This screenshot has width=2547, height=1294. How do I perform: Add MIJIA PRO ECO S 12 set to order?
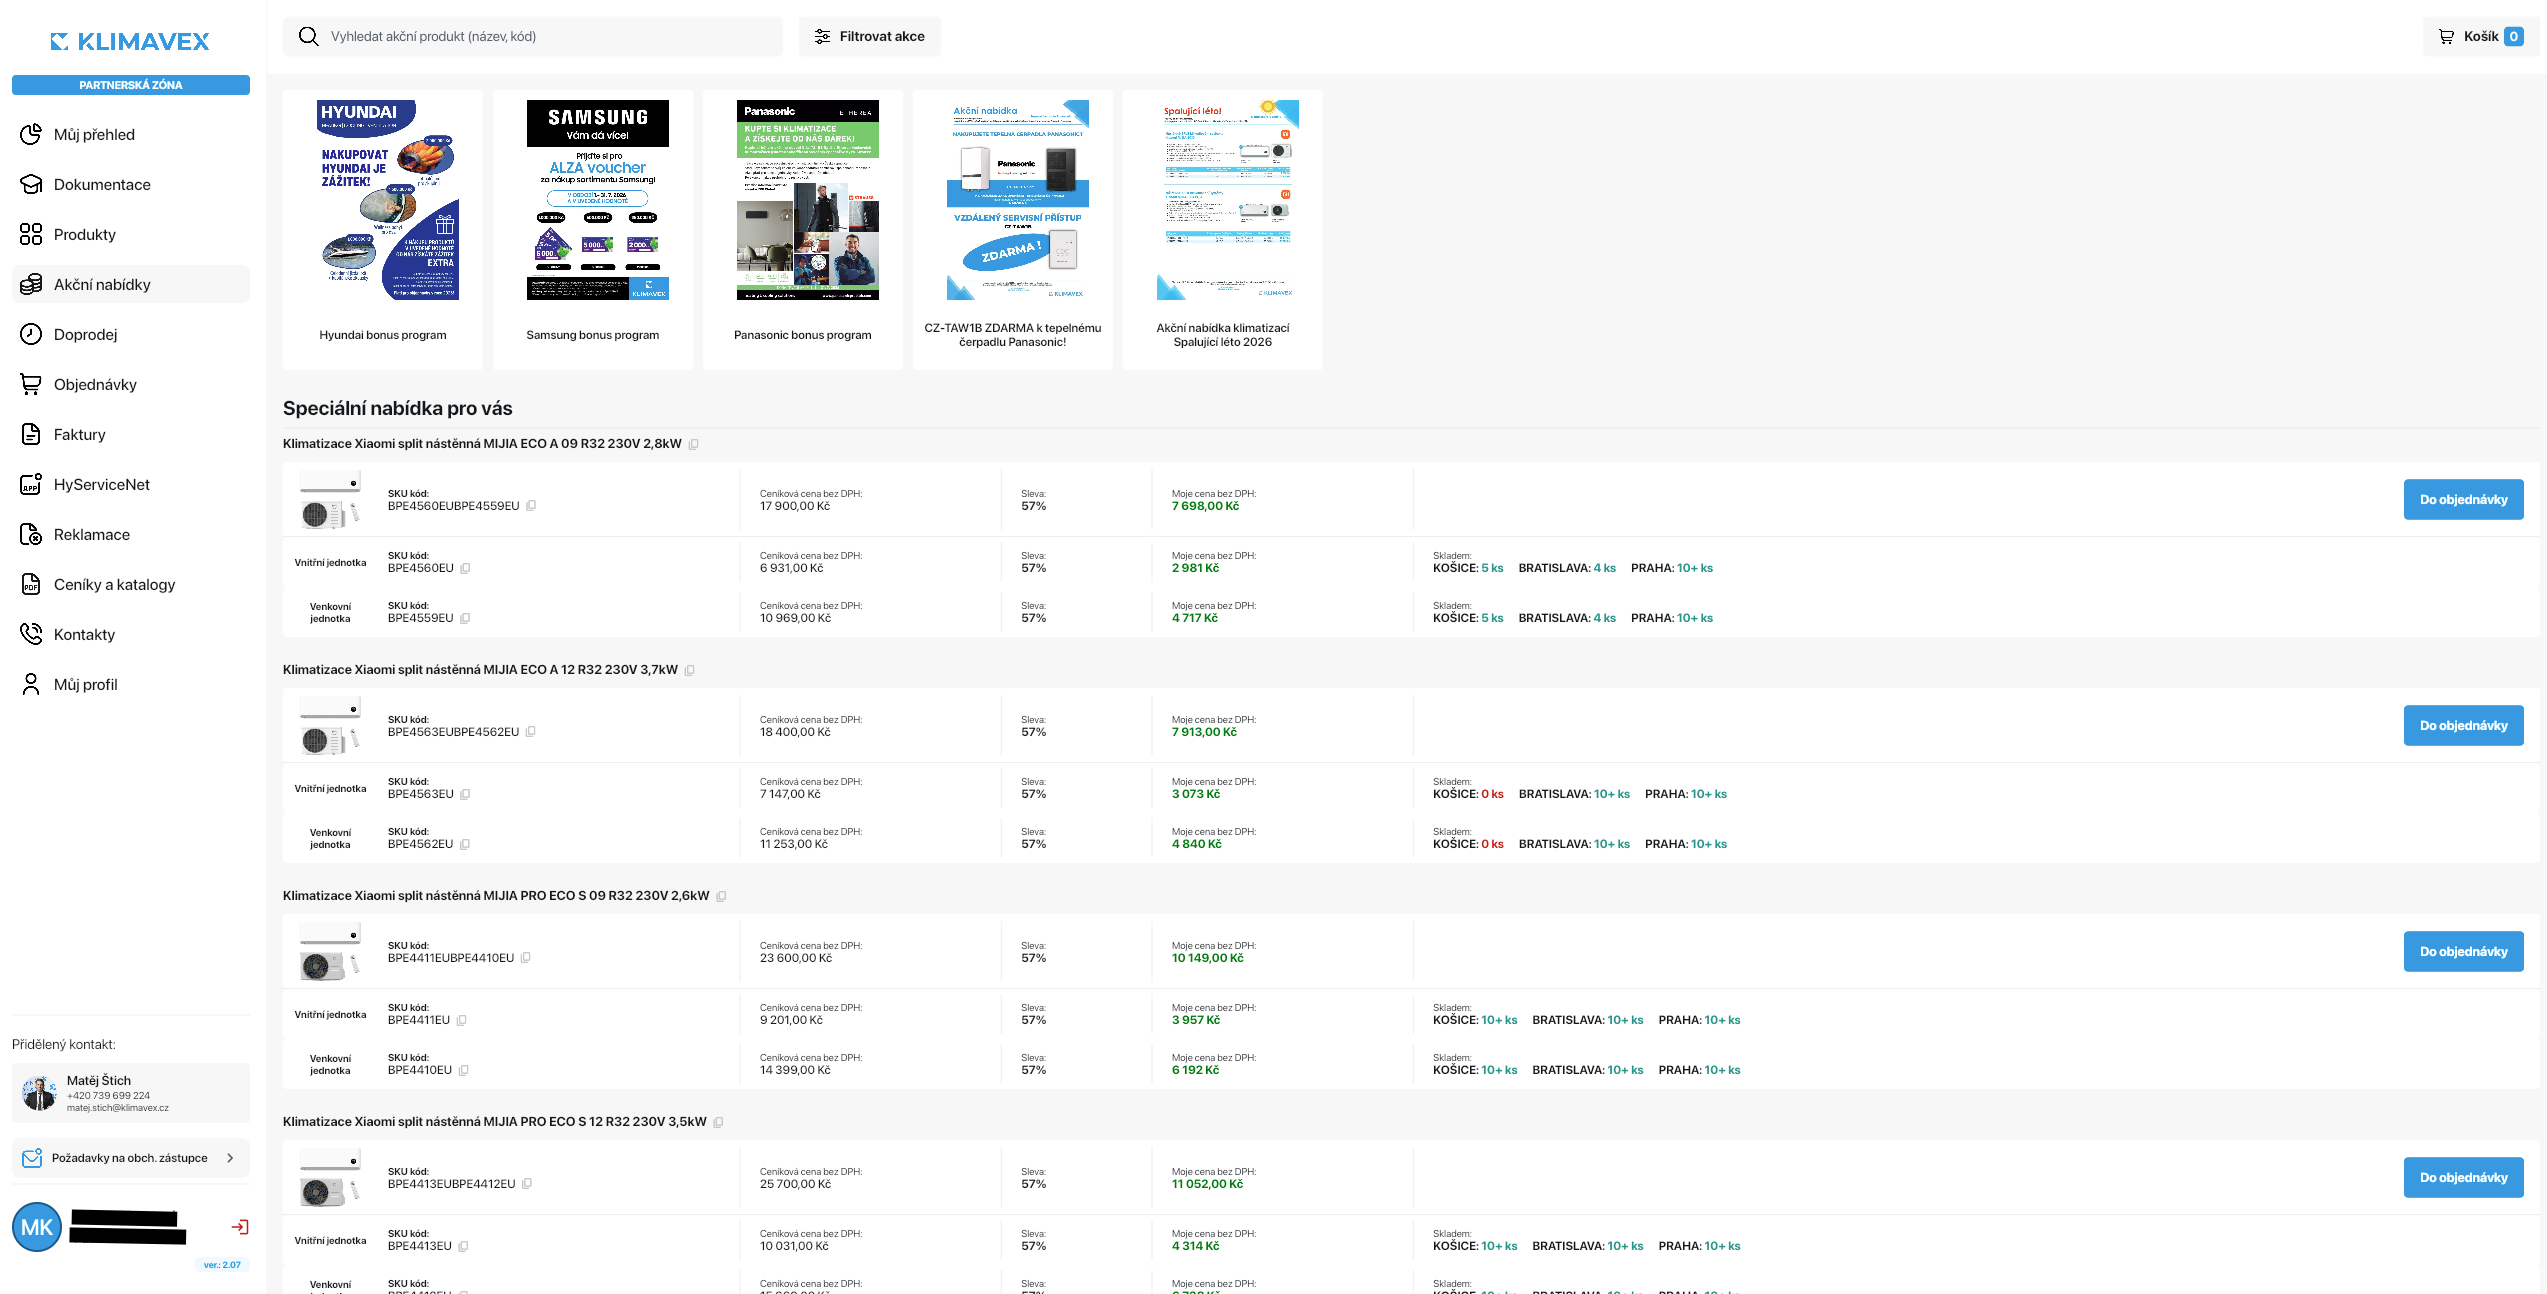pyautogui.click(x=2463, y=1177)
